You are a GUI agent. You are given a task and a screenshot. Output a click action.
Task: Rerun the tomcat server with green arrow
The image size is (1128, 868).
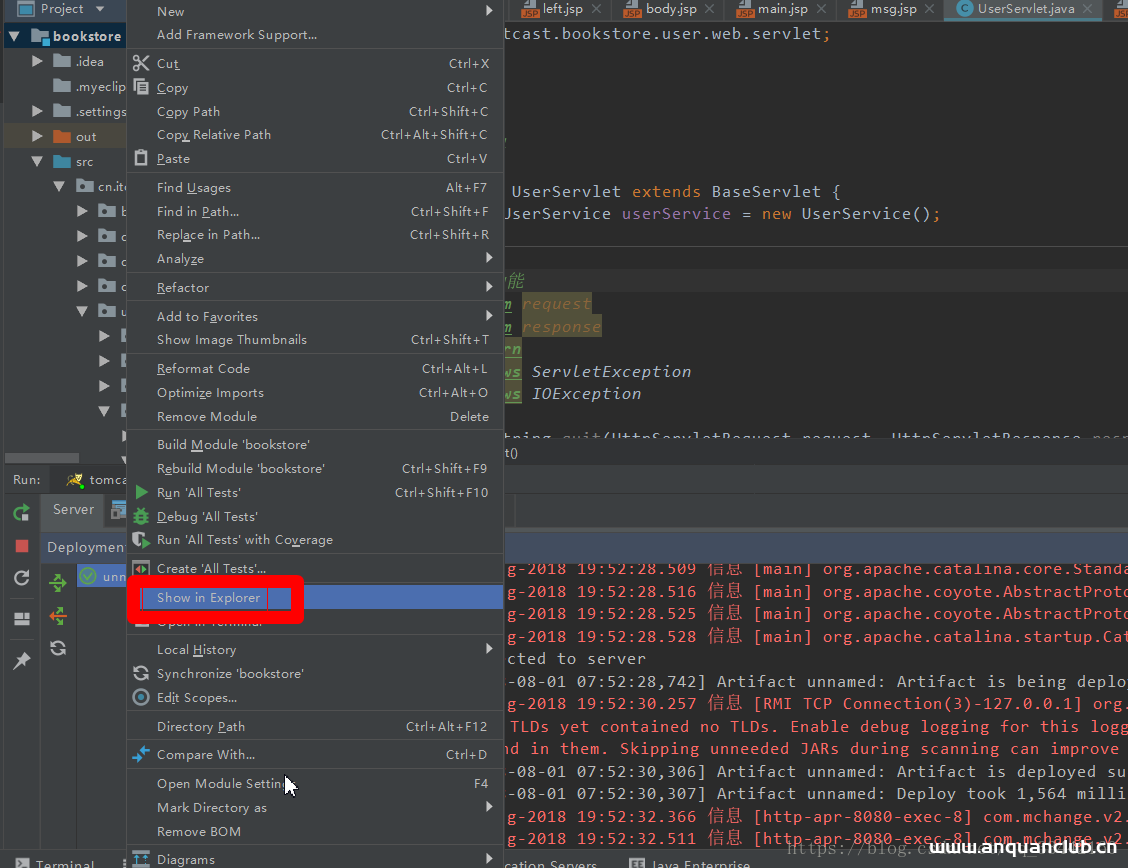point(22,512)
